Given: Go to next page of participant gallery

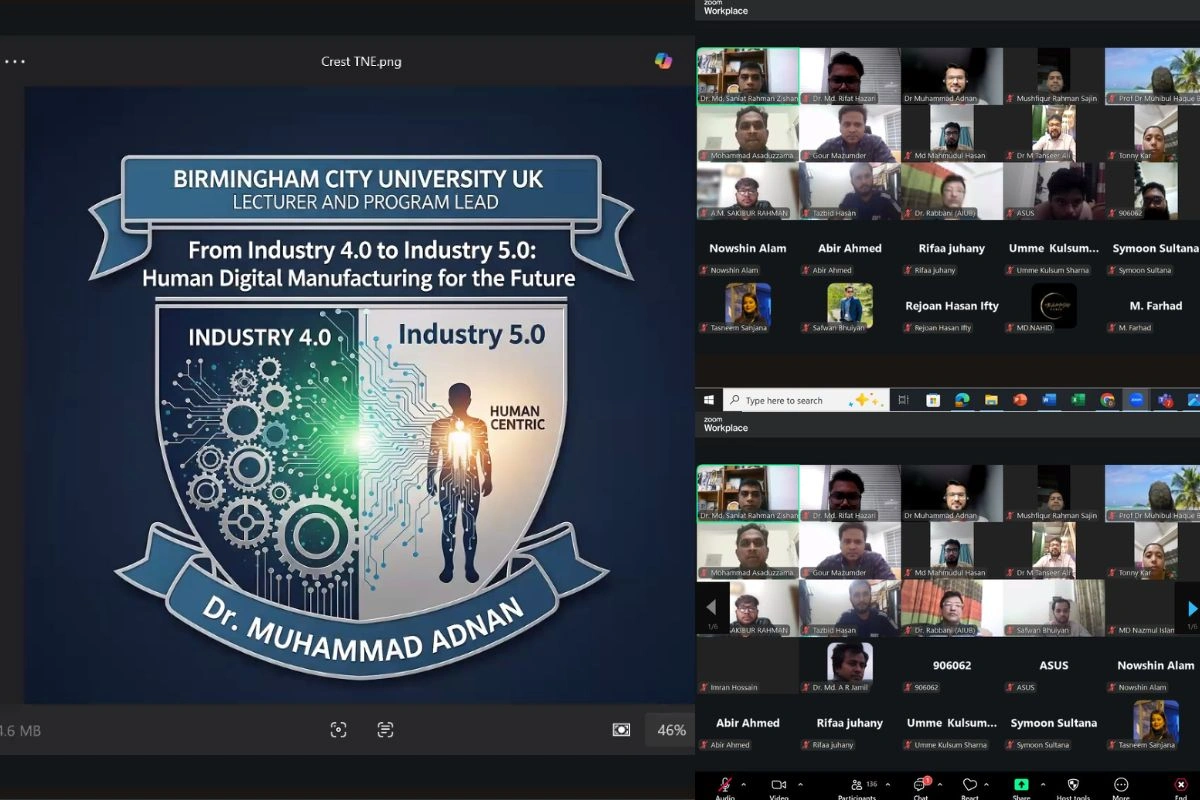Looking at the screenshot, I should point(1191,608).
